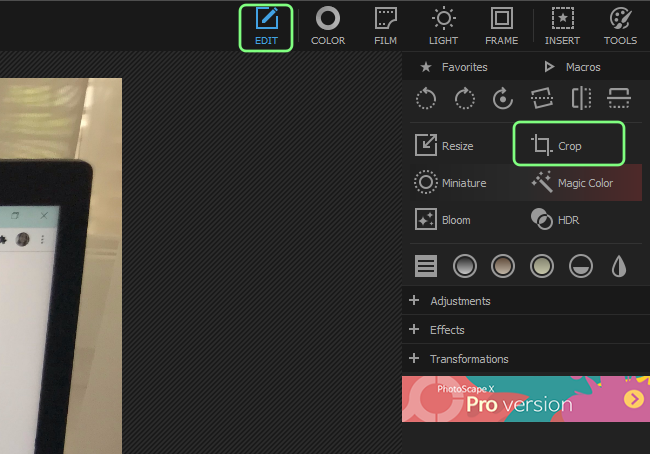Open Macros panel
Image resolution: width=650 pixels, height=454 pixels.
(x=572, y=67)
